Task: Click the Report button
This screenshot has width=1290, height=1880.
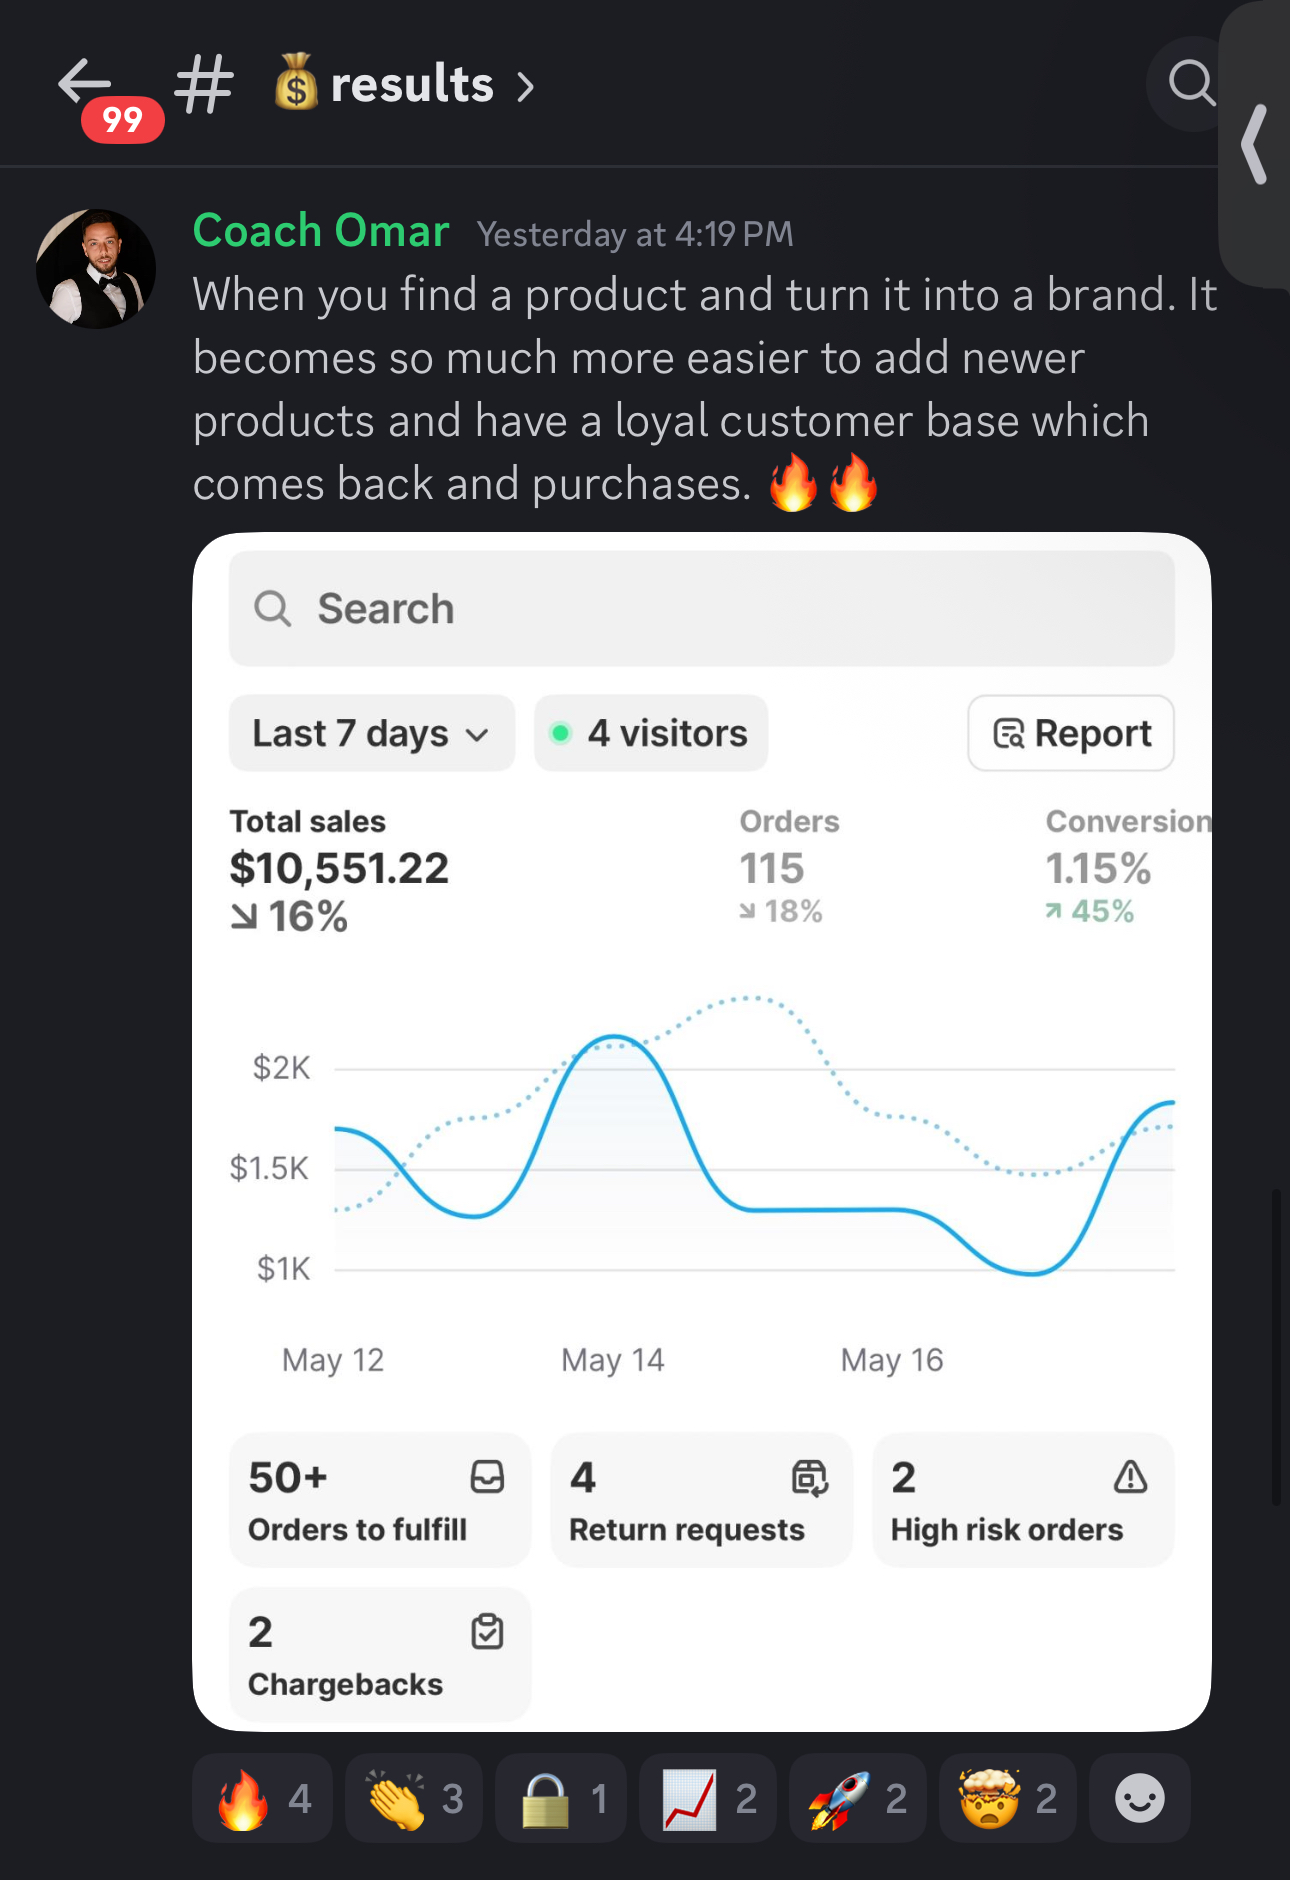Action: (x=1070, y=734)
